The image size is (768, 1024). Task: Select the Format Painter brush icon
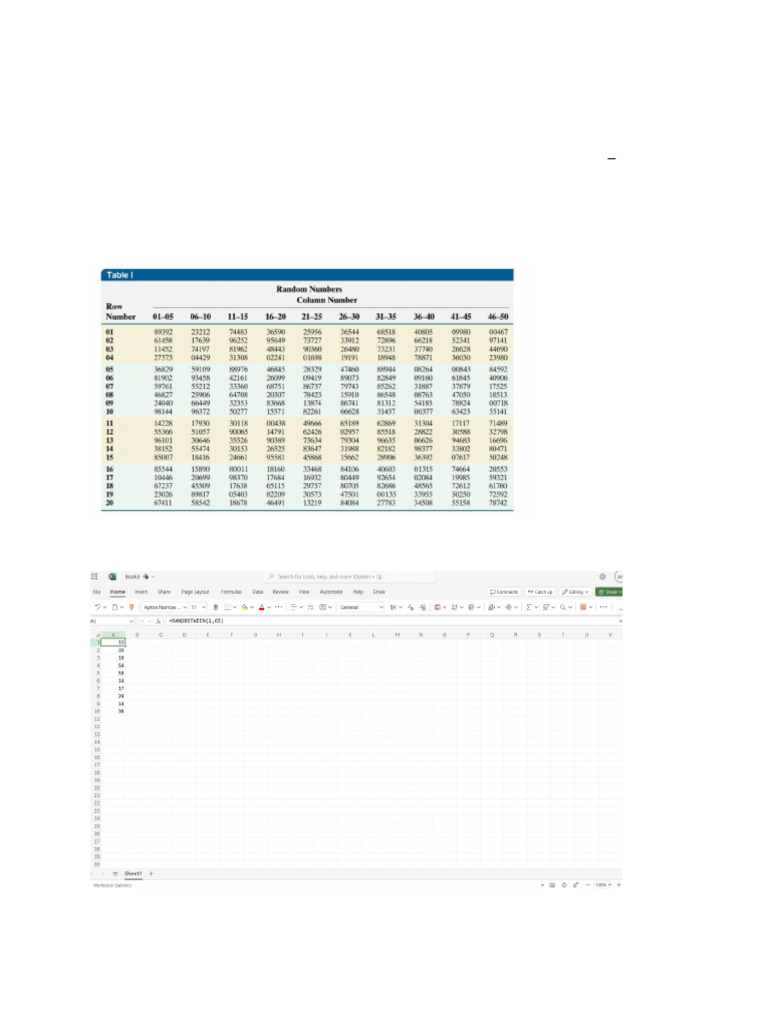pyautogui.click(x=131, y=607)
